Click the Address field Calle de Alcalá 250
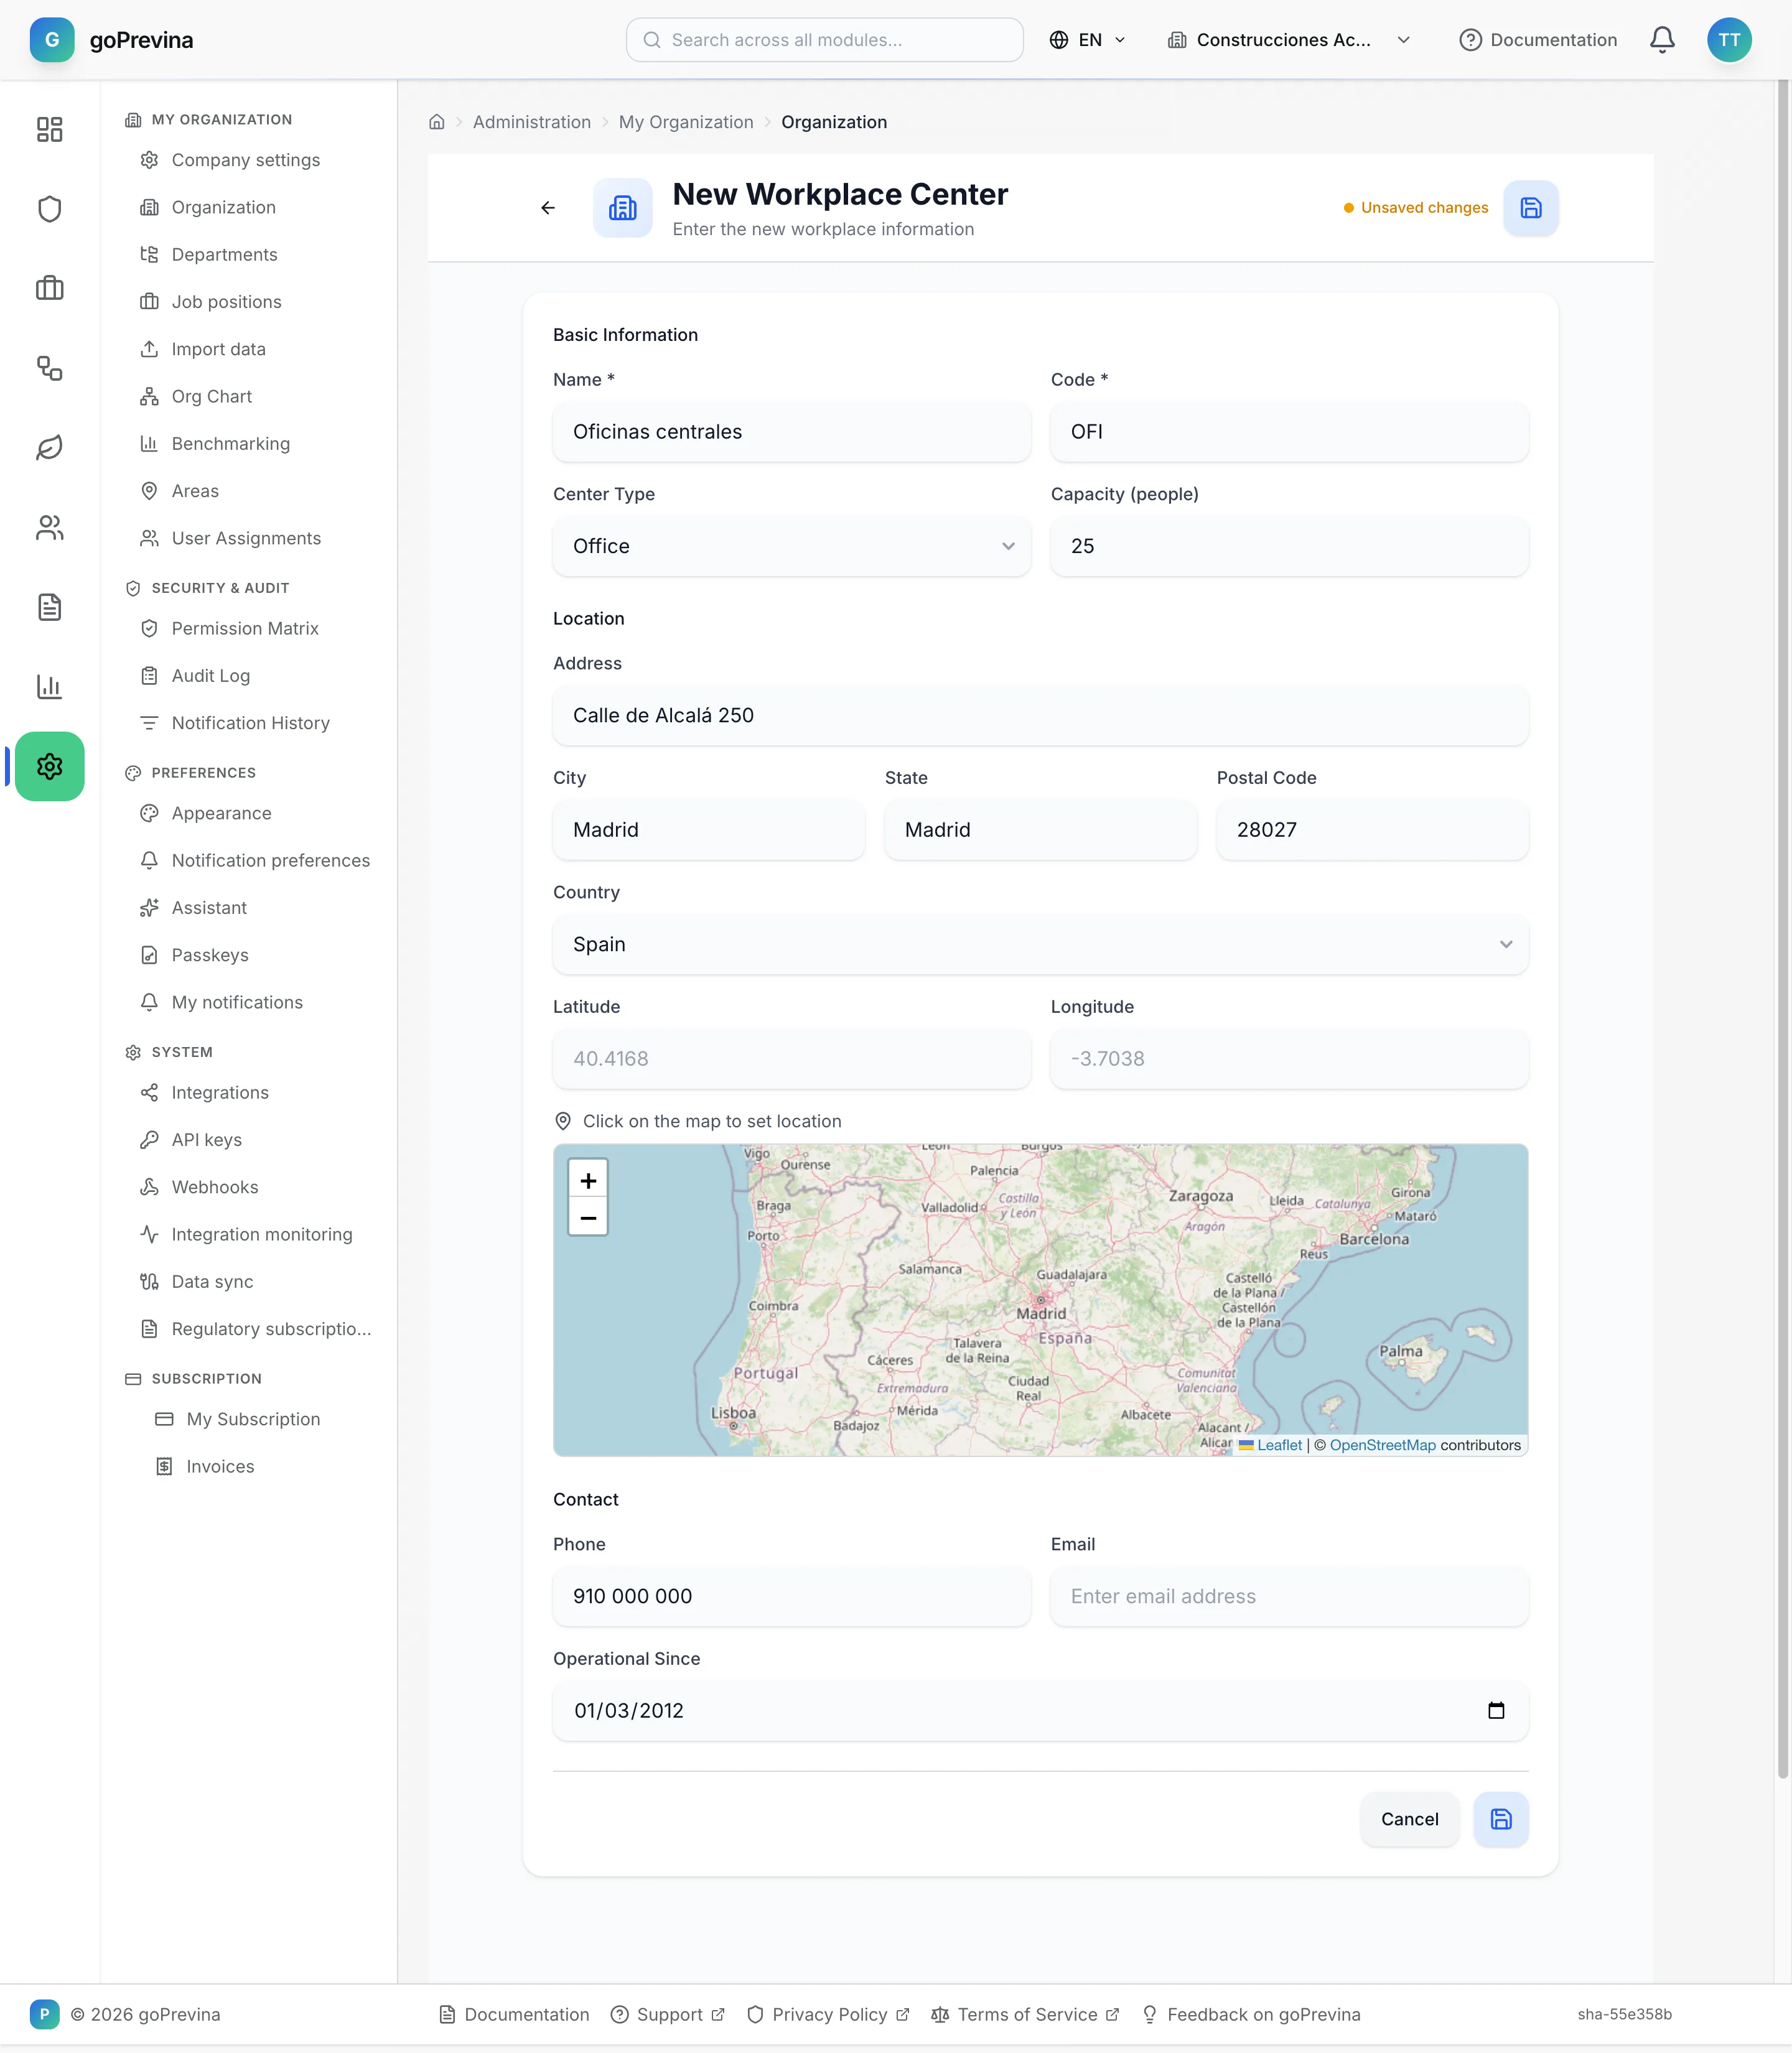 pos(1040,715)
